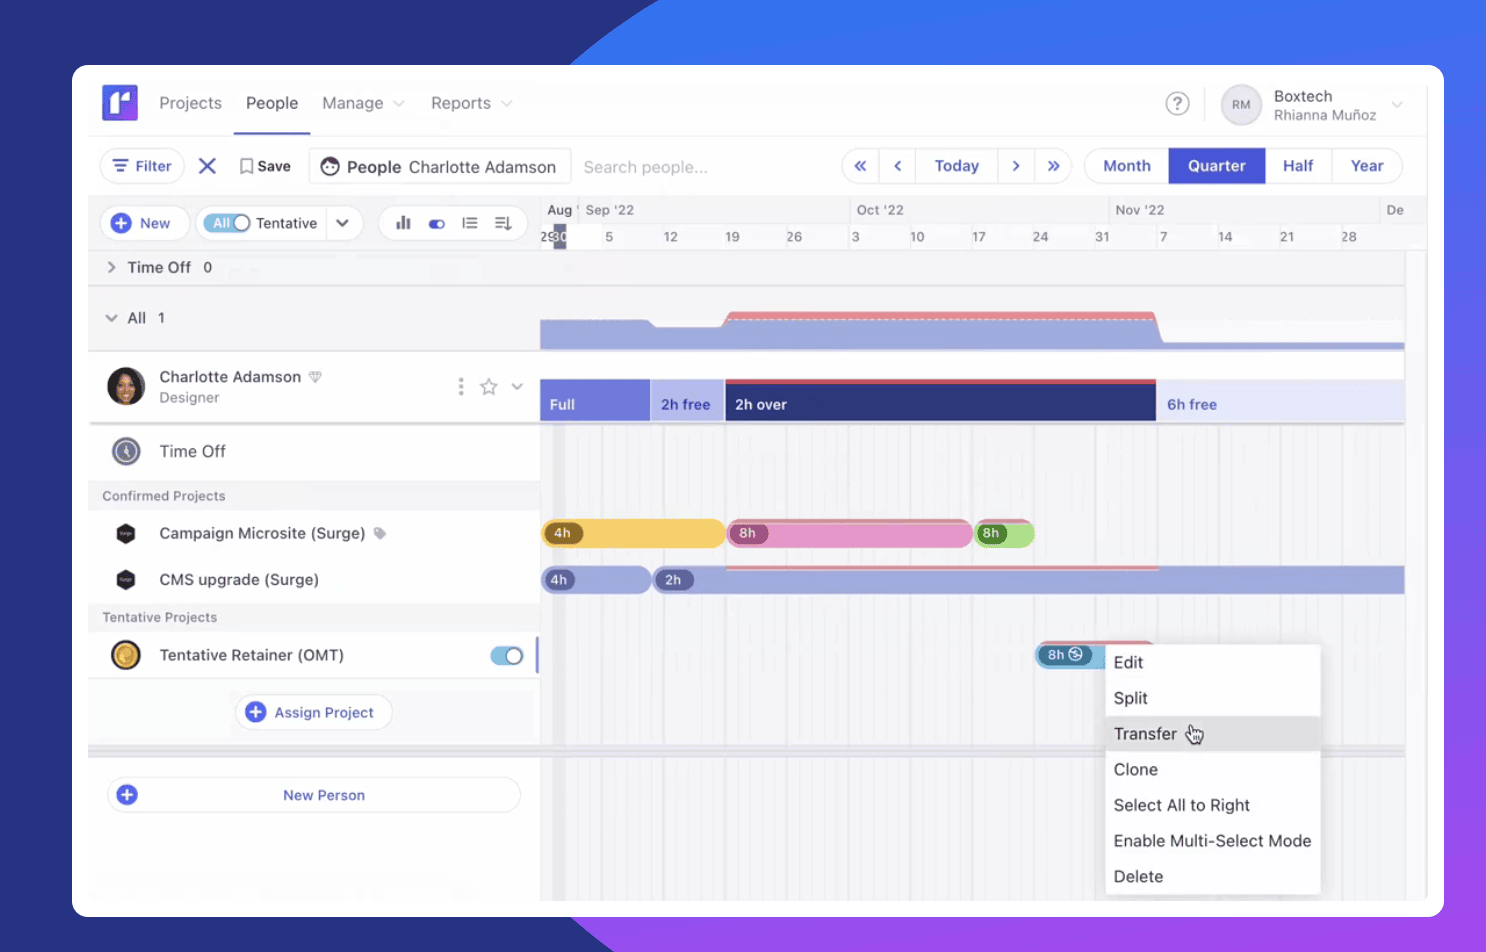This screenshot has width=1486, height=952.
Task: Click the tag icon next to Campaign Microsite
Action: click(380, 533)
